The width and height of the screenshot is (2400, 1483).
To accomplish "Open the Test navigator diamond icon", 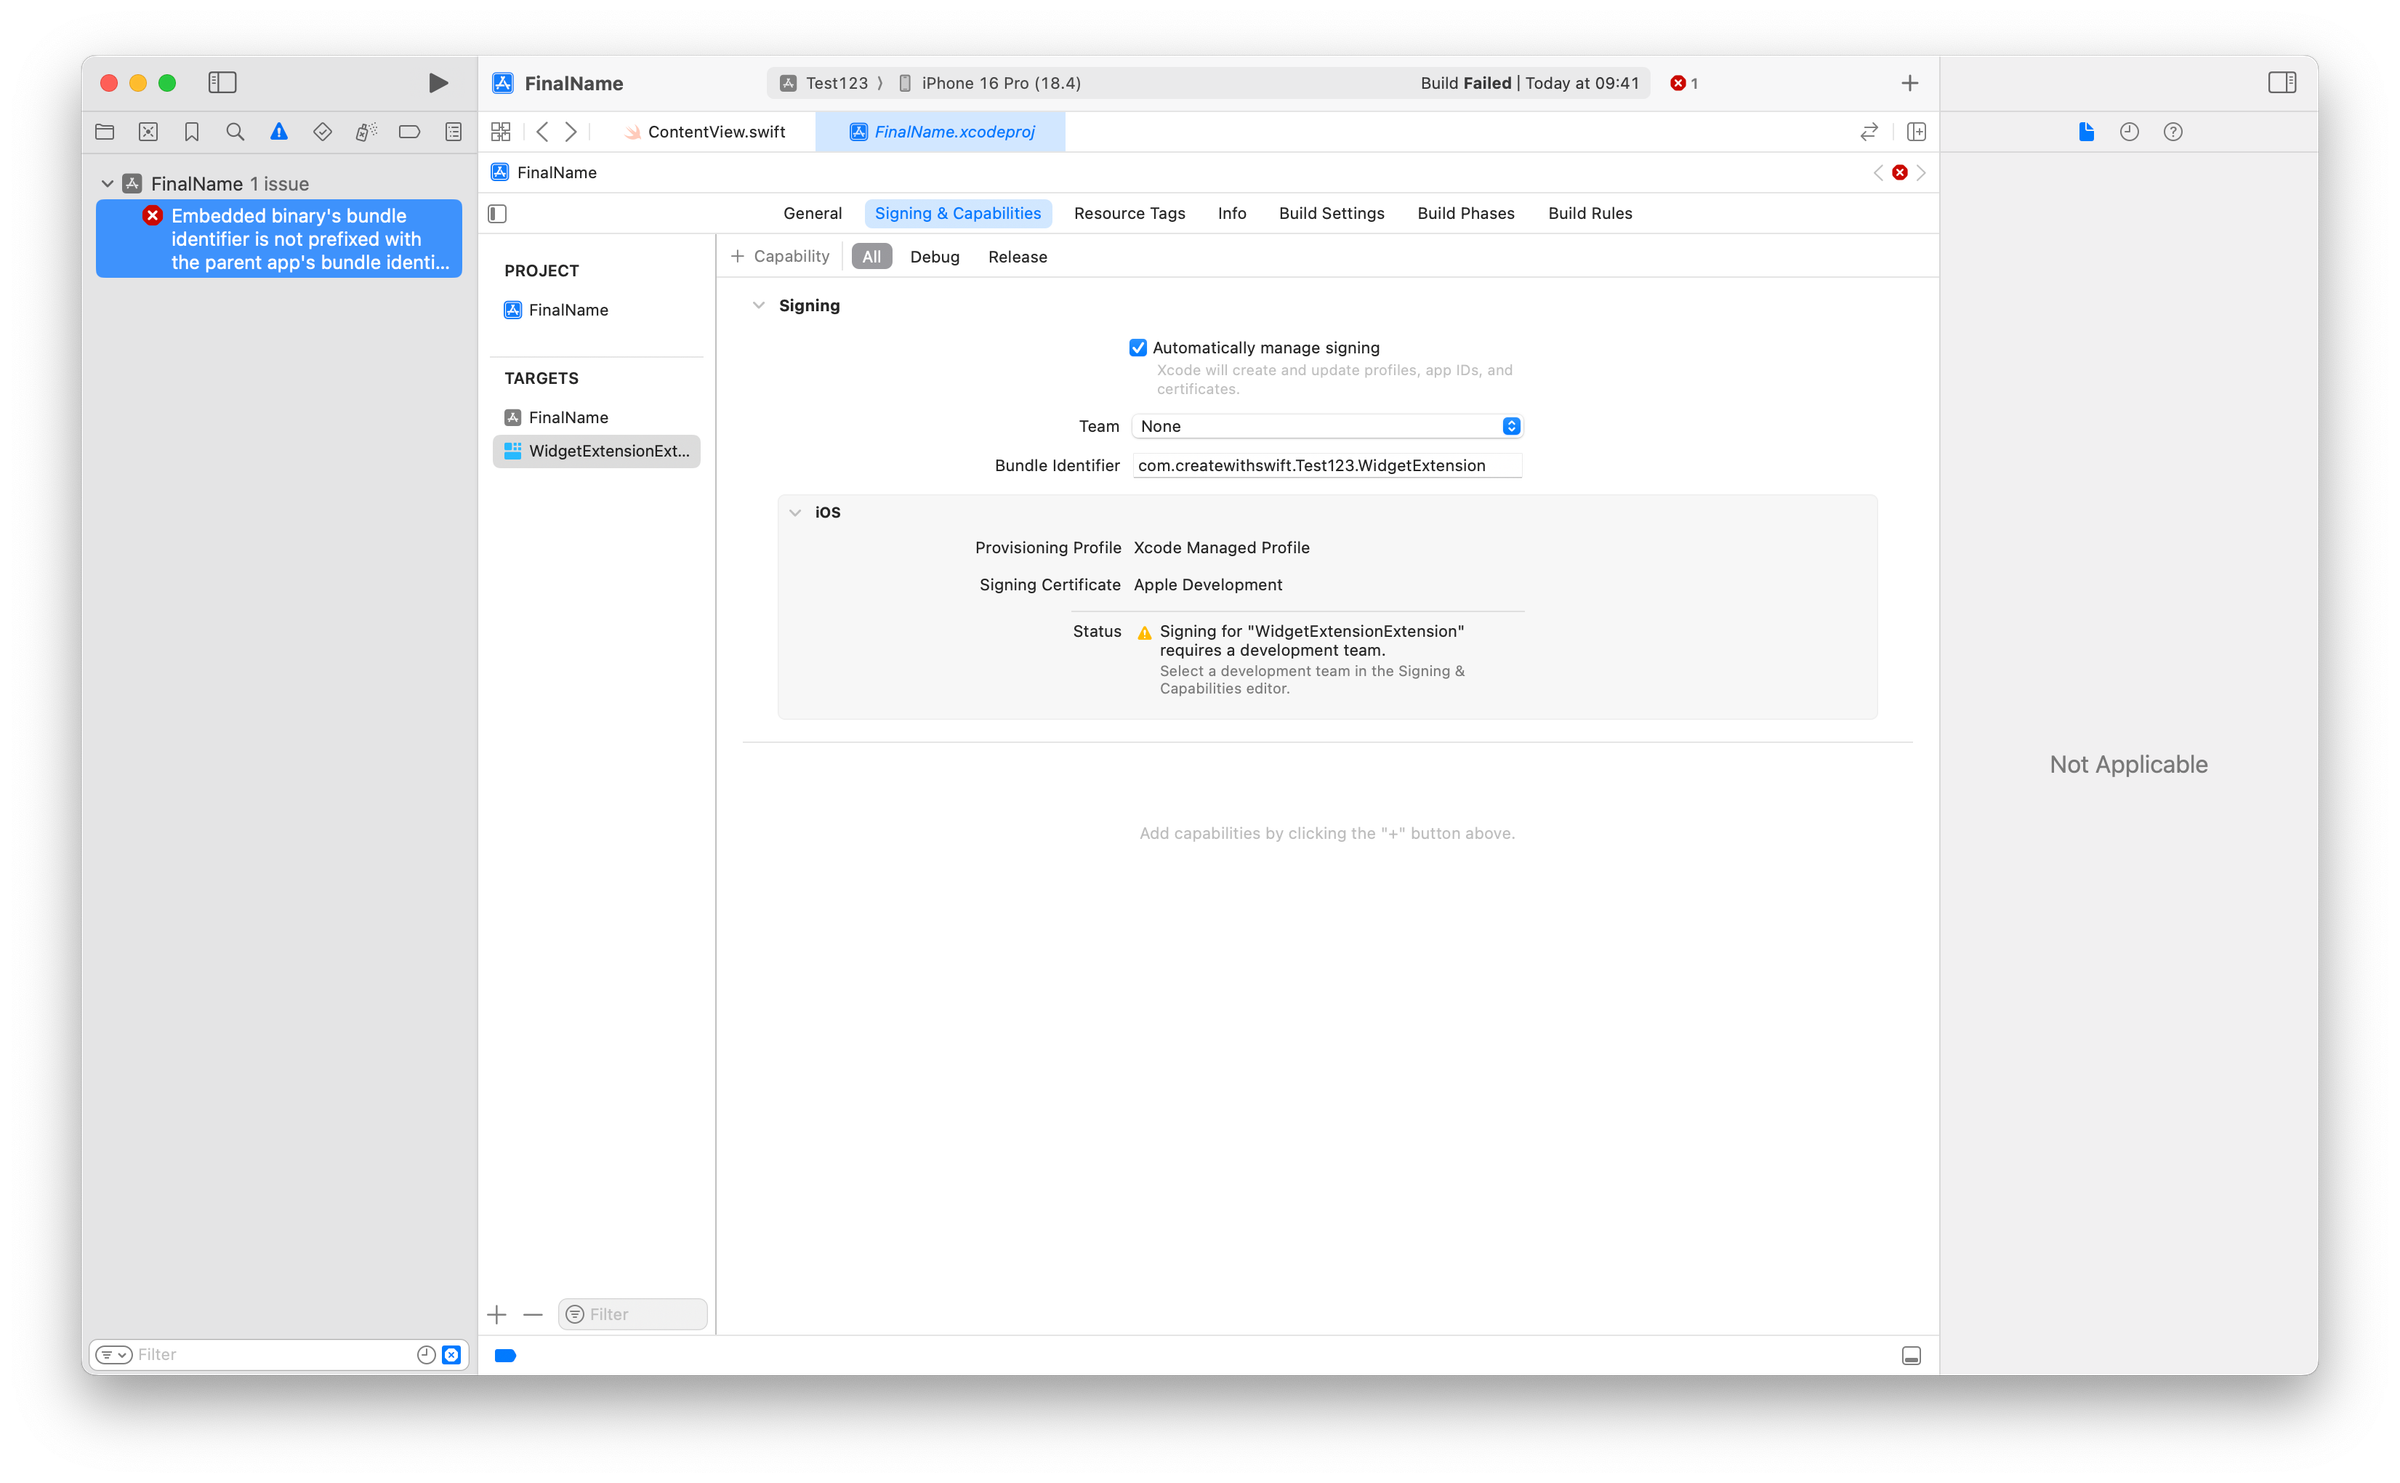I will [322, 131].
